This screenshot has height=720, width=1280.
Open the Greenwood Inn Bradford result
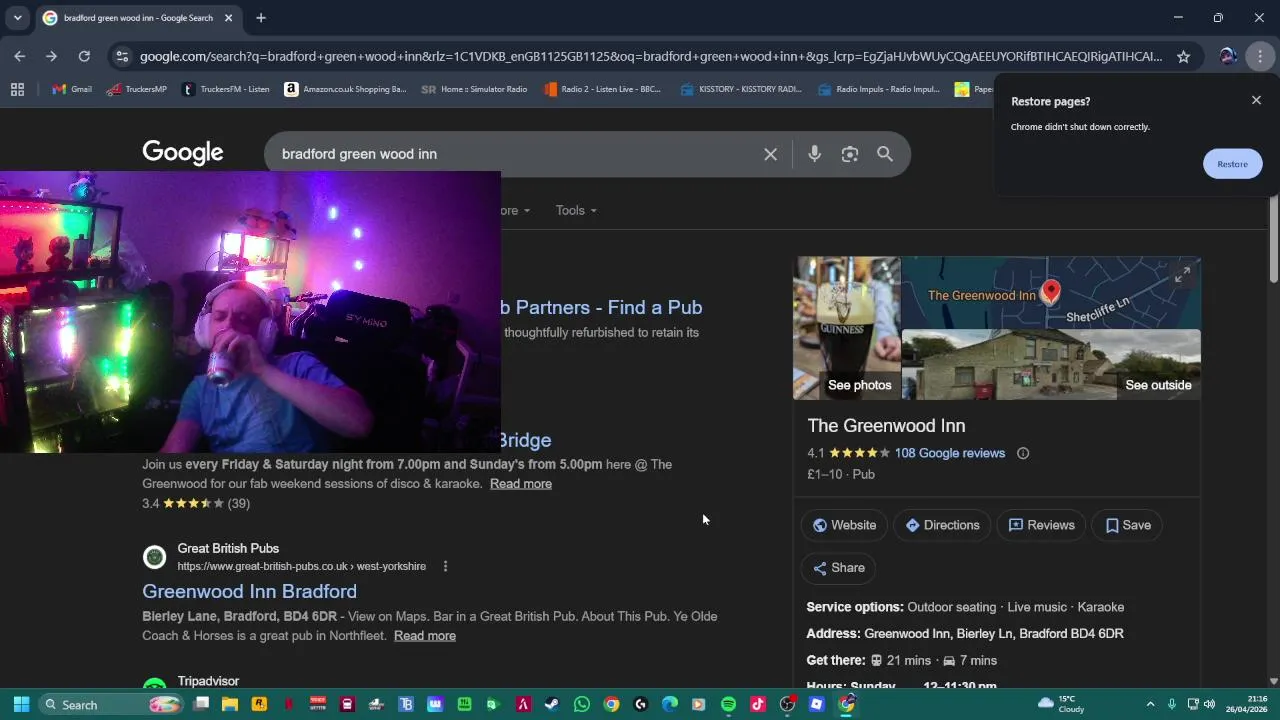pos(249,591)
